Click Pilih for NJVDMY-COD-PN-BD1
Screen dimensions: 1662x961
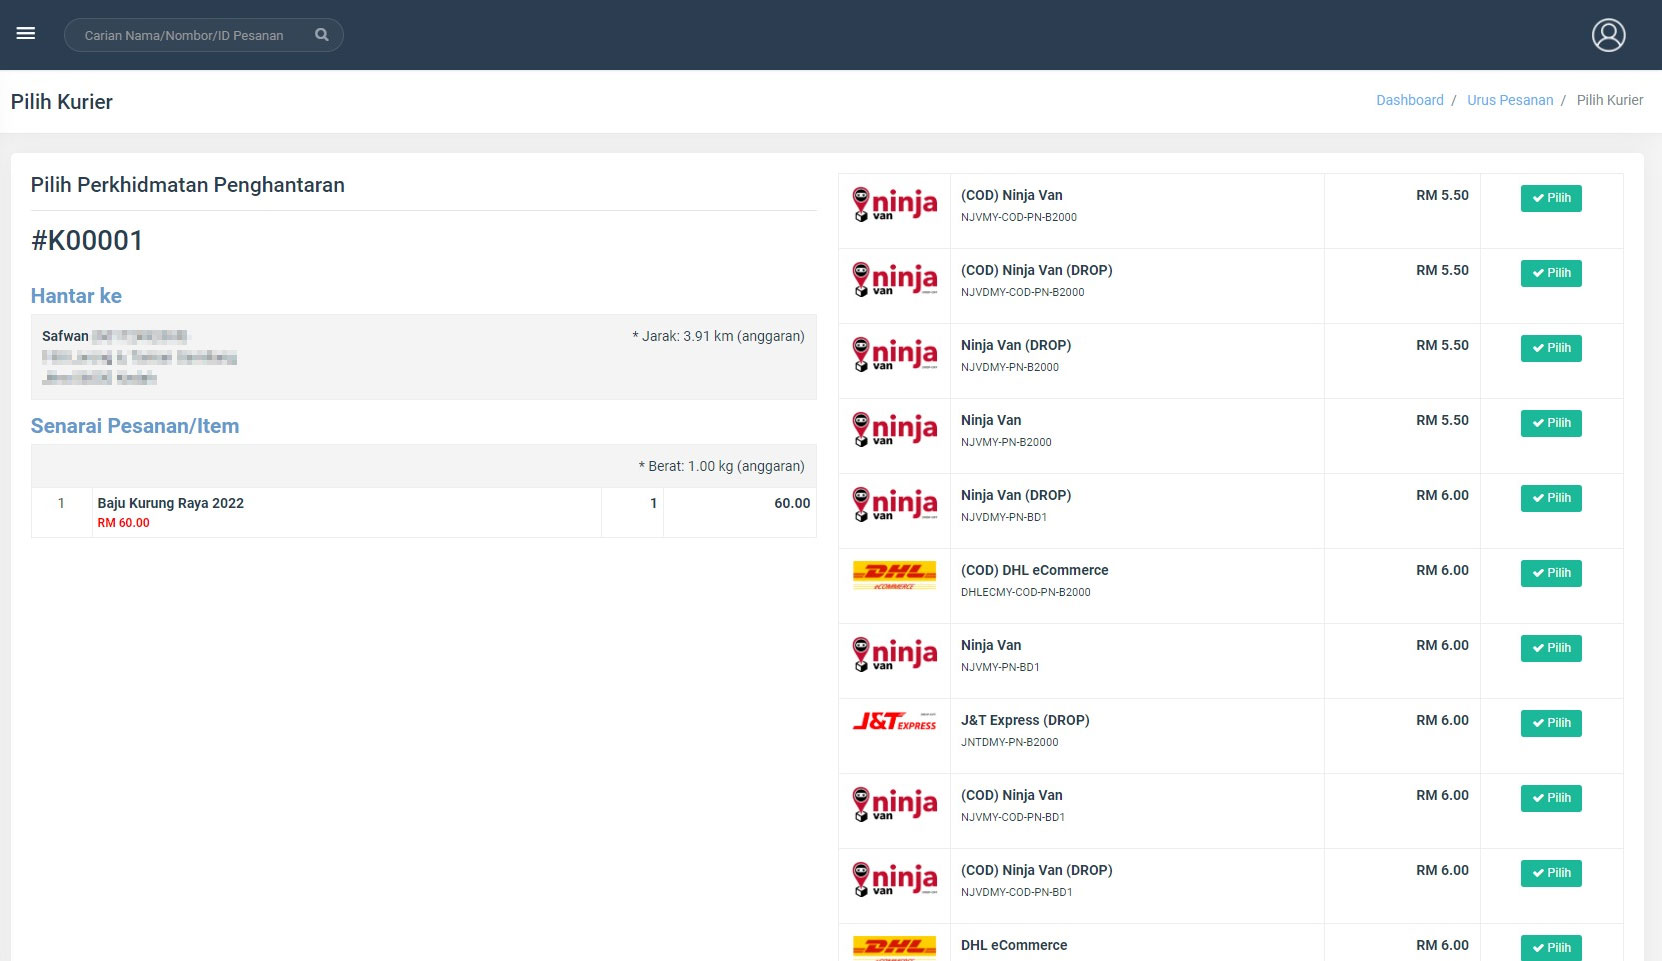click(1551, 873)
